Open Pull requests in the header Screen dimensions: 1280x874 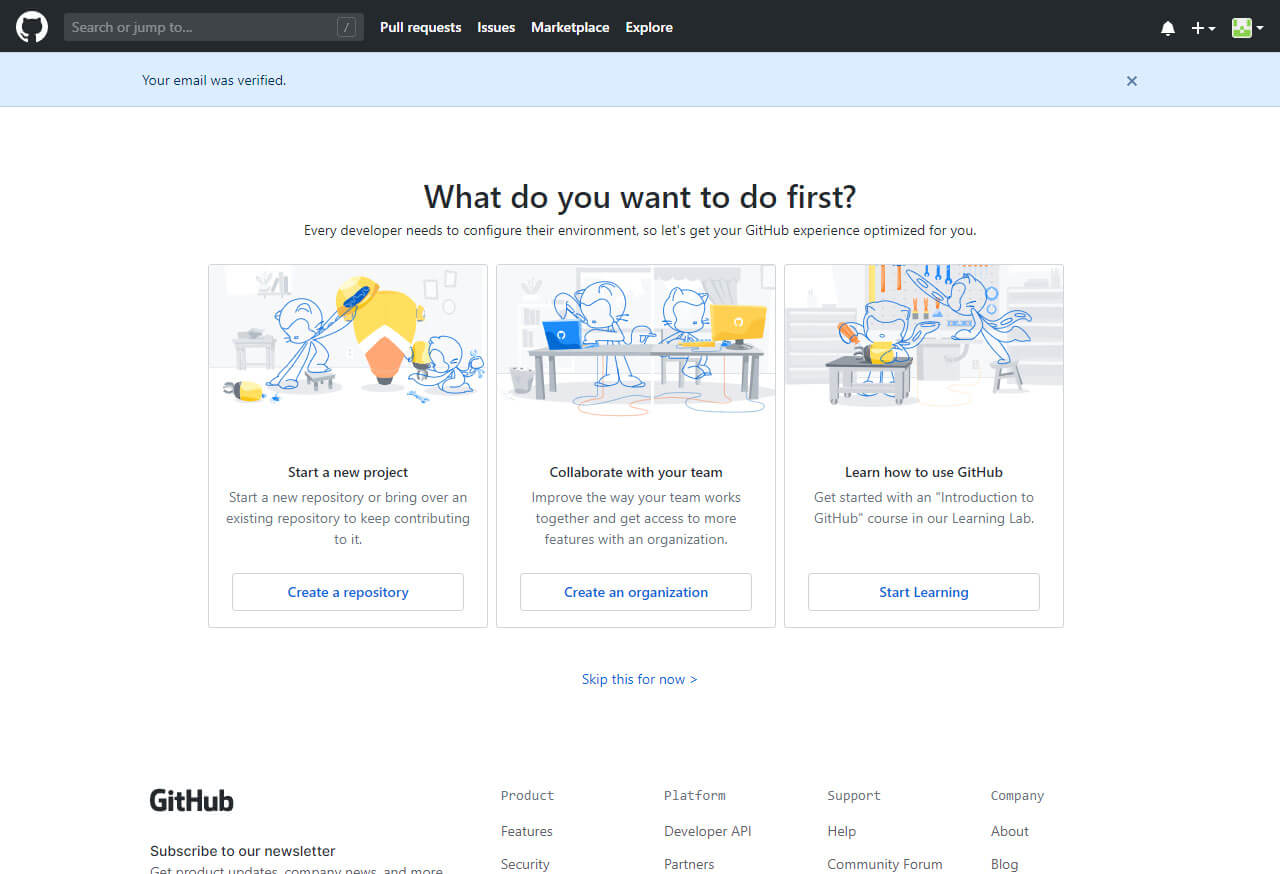420,27
